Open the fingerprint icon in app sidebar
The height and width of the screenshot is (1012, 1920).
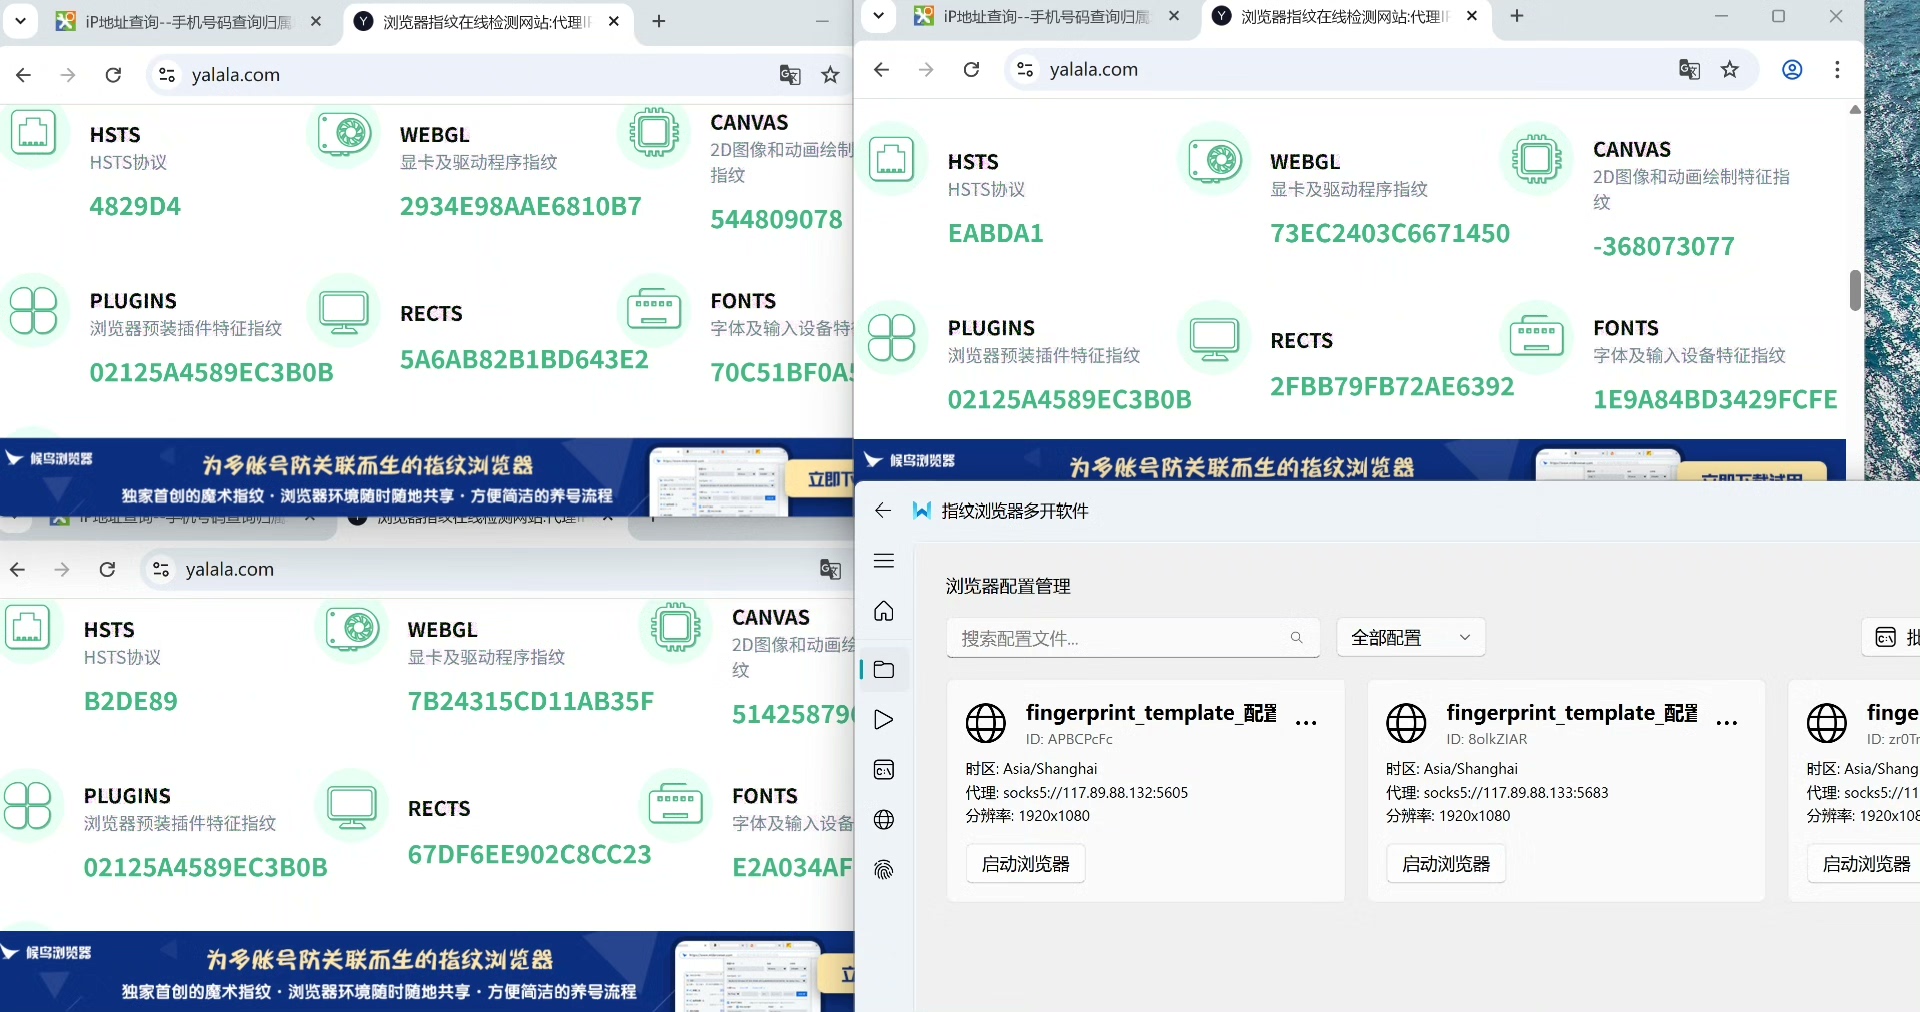(883, 870)
